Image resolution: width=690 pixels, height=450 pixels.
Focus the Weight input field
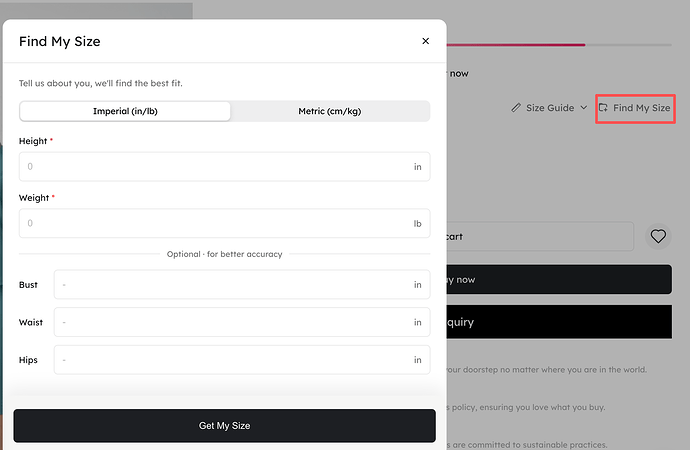pyautogui.click(x=224, y=223)
